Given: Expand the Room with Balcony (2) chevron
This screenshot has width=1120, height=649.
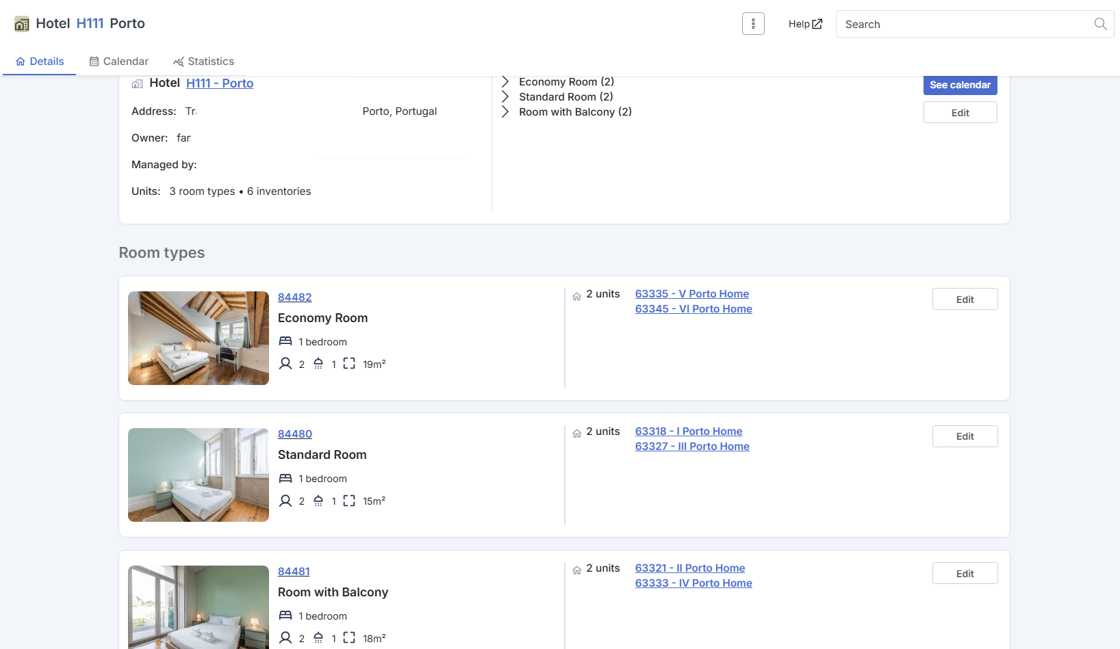Looking at the screenshot, I should pyautogui.click(x=505, y=111).
